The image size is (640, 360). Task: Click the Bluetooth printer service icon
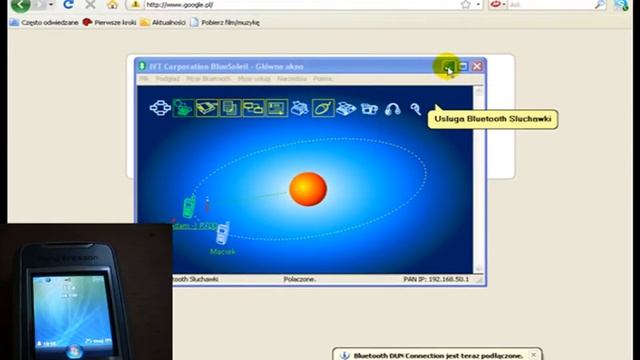coord(300,108)
